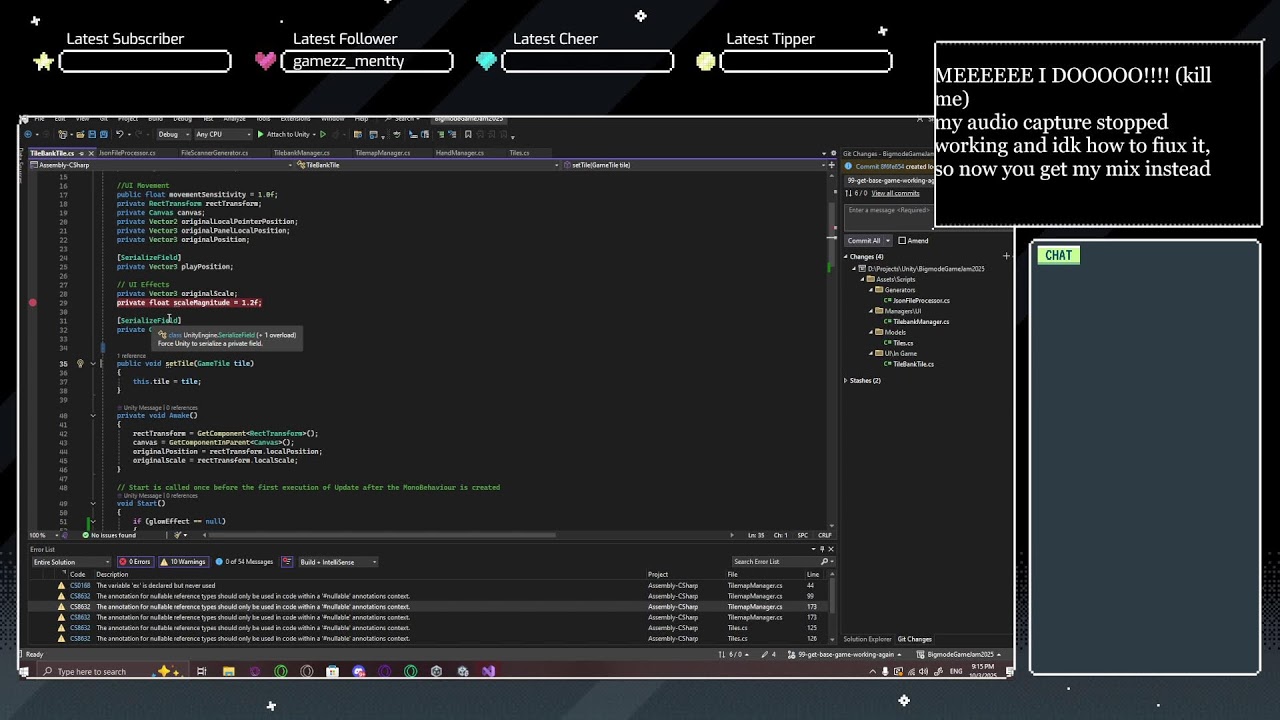Viewport: 1280px width, 720px height.
Task: Open the TileBankTile class navigation dropdown
Action: tap(430, 164)
